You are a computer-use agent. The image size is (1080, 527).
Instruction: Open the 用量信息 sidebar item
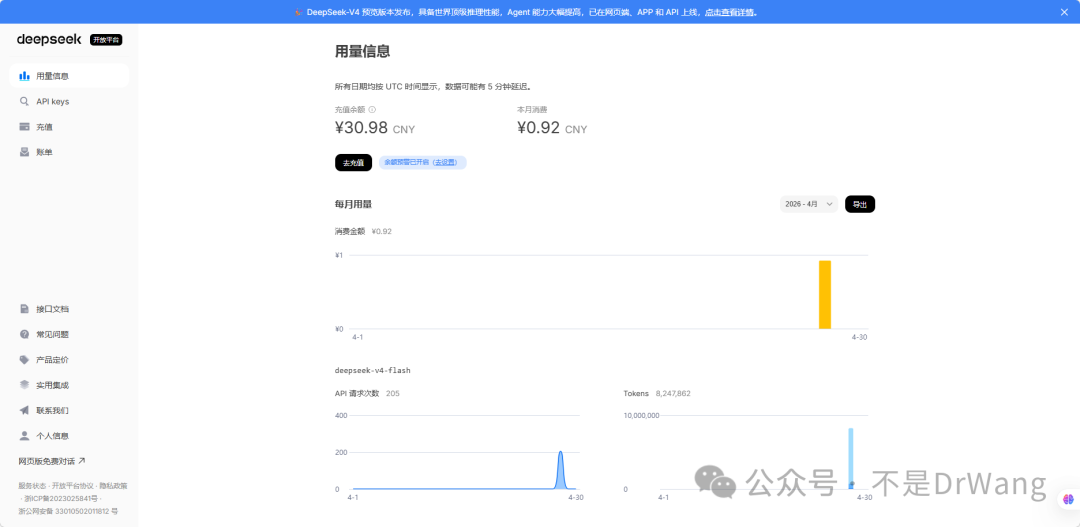[69, 76]
